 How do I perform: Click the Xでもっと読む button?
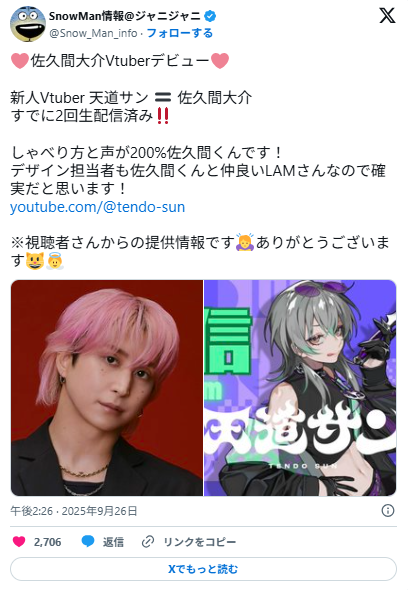[x=203, y=569]
